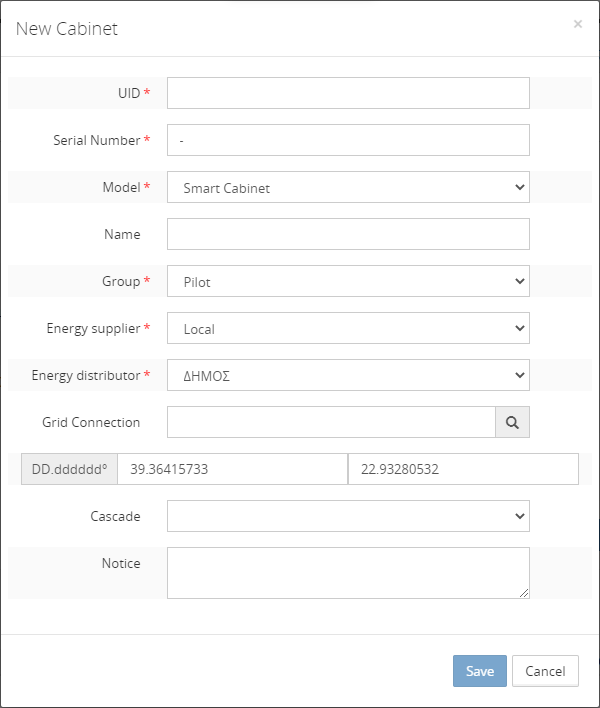Open the Model dropdown showing Smart Cabinet
Screen dimensions: 600x708
[348, 187]
